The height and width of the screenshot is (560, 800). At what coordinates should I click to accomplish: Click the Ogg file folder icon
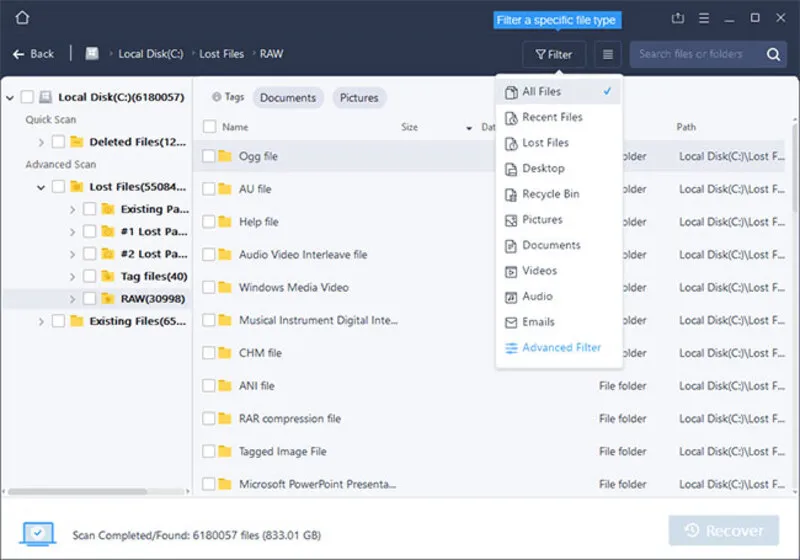225,156
